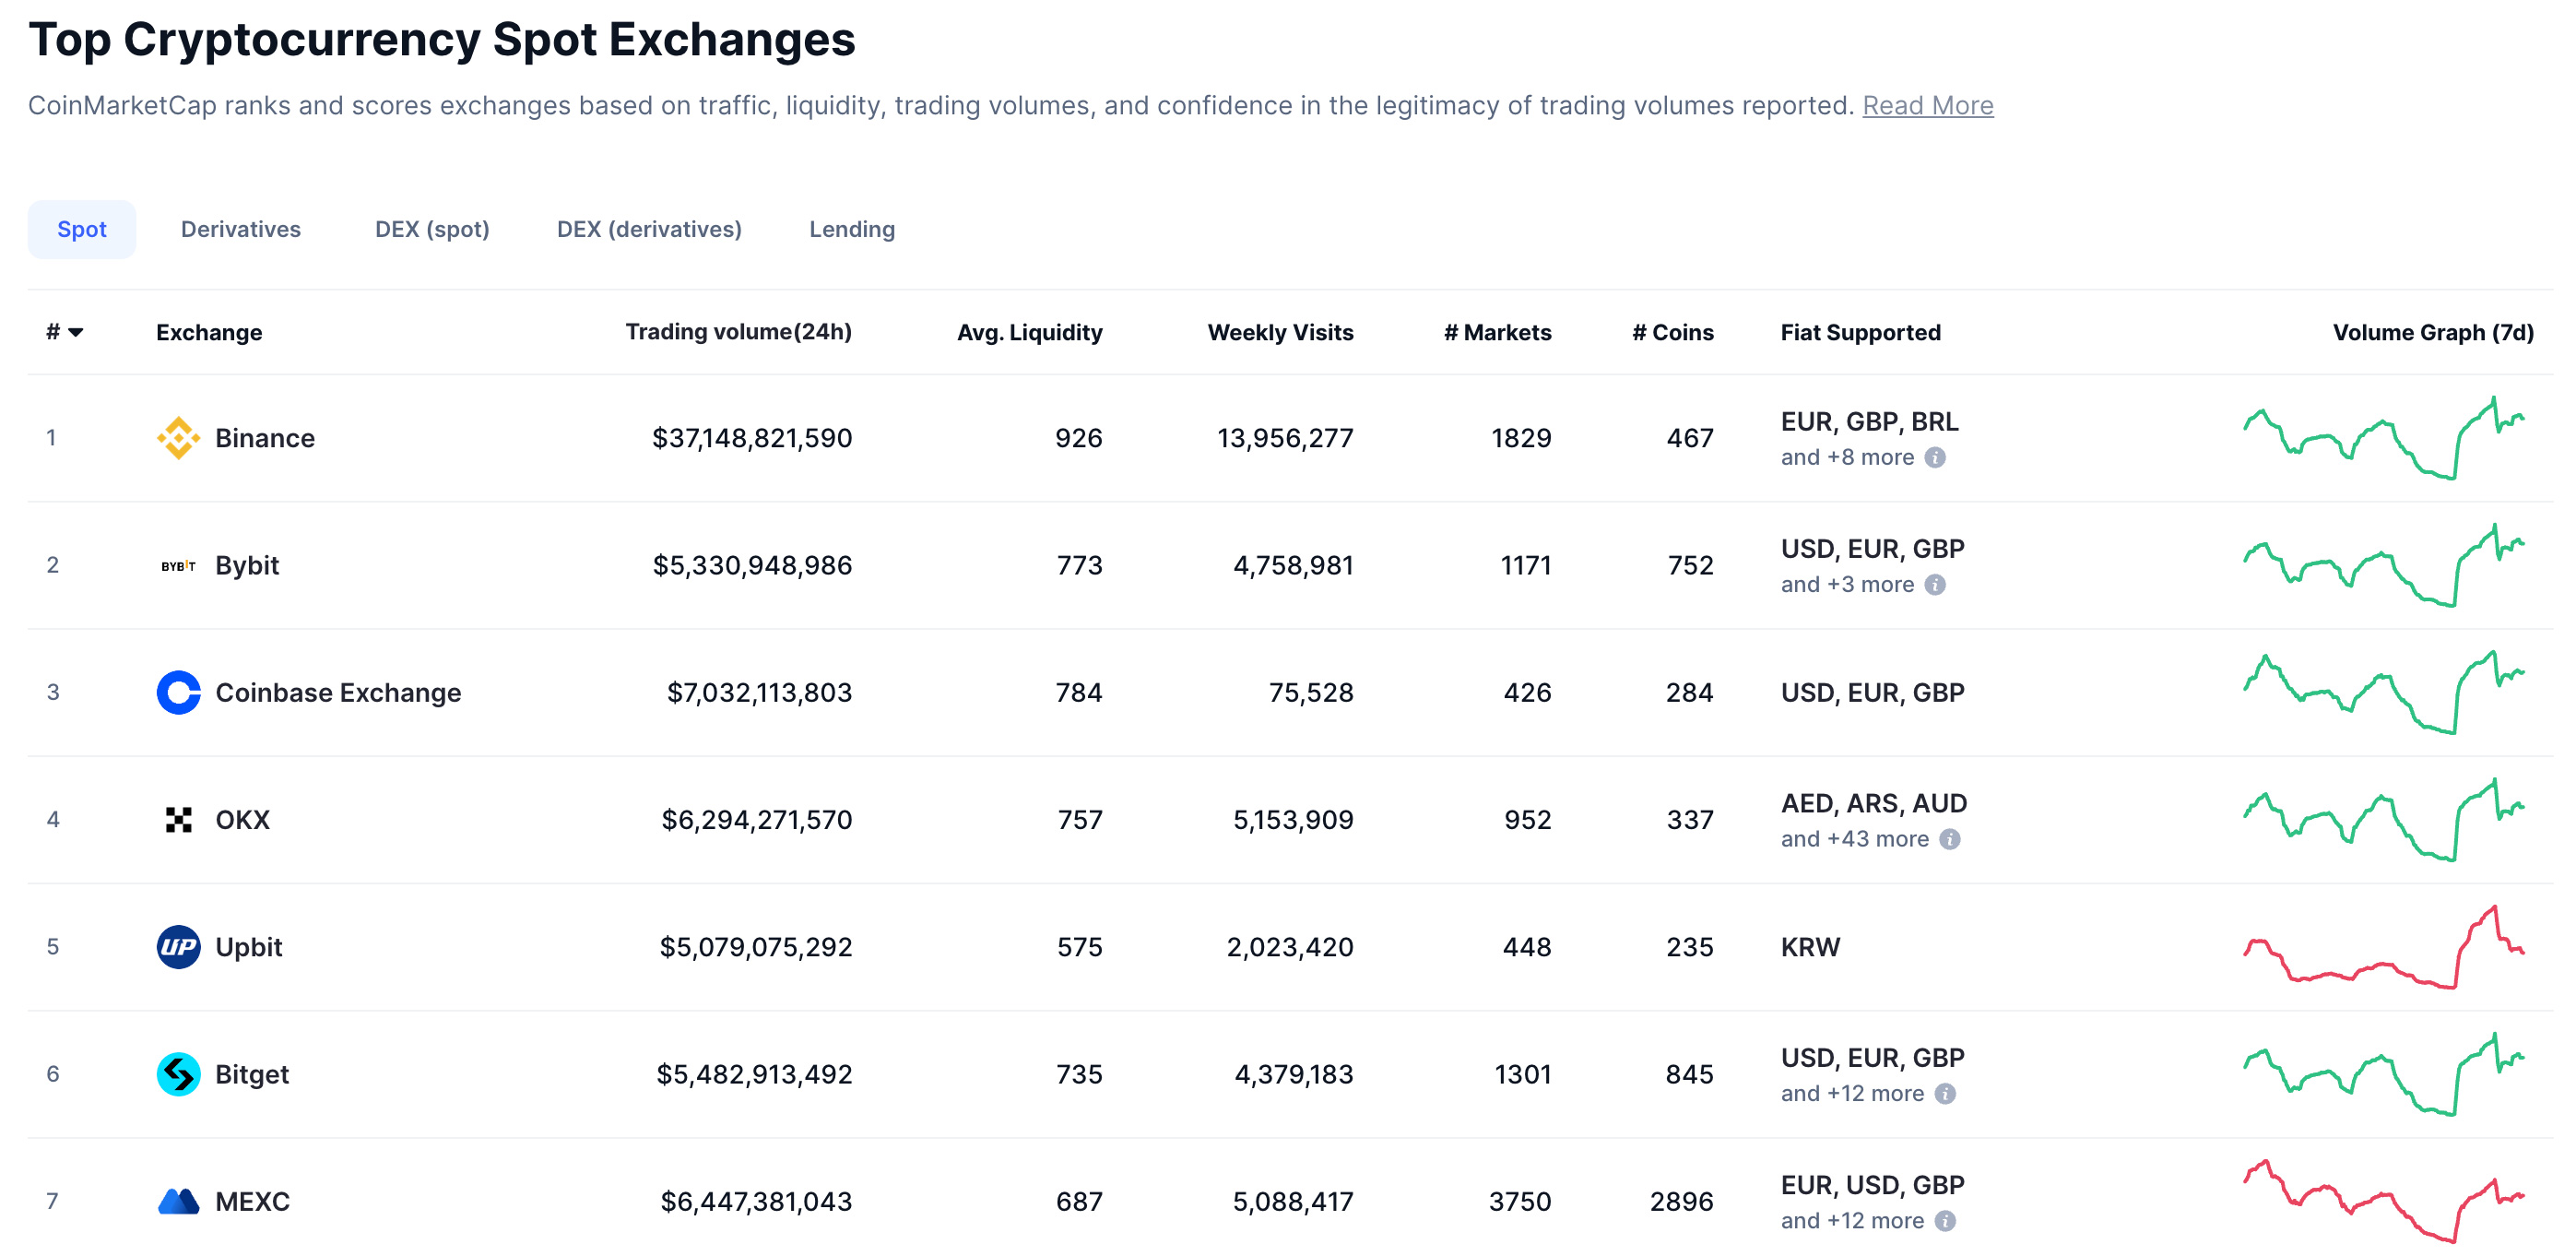Click Binance's green 7d volume graph

click(x=2383, y=438)
